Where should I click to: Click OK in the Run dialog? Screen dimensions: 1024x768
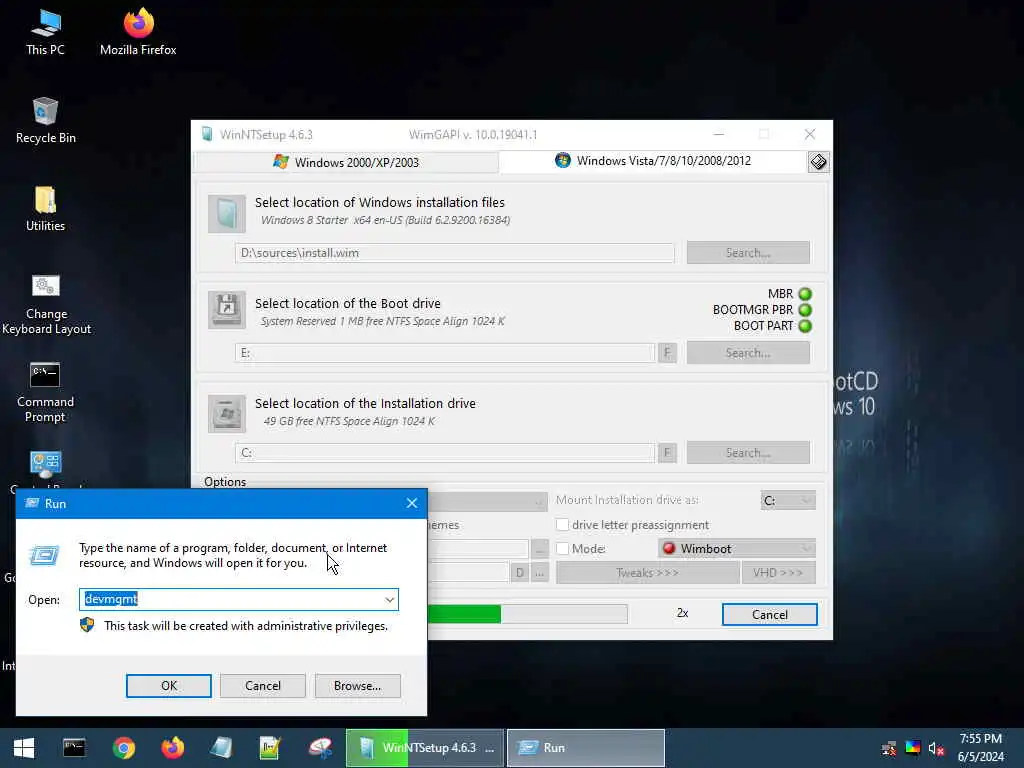[x=168, y=686]
